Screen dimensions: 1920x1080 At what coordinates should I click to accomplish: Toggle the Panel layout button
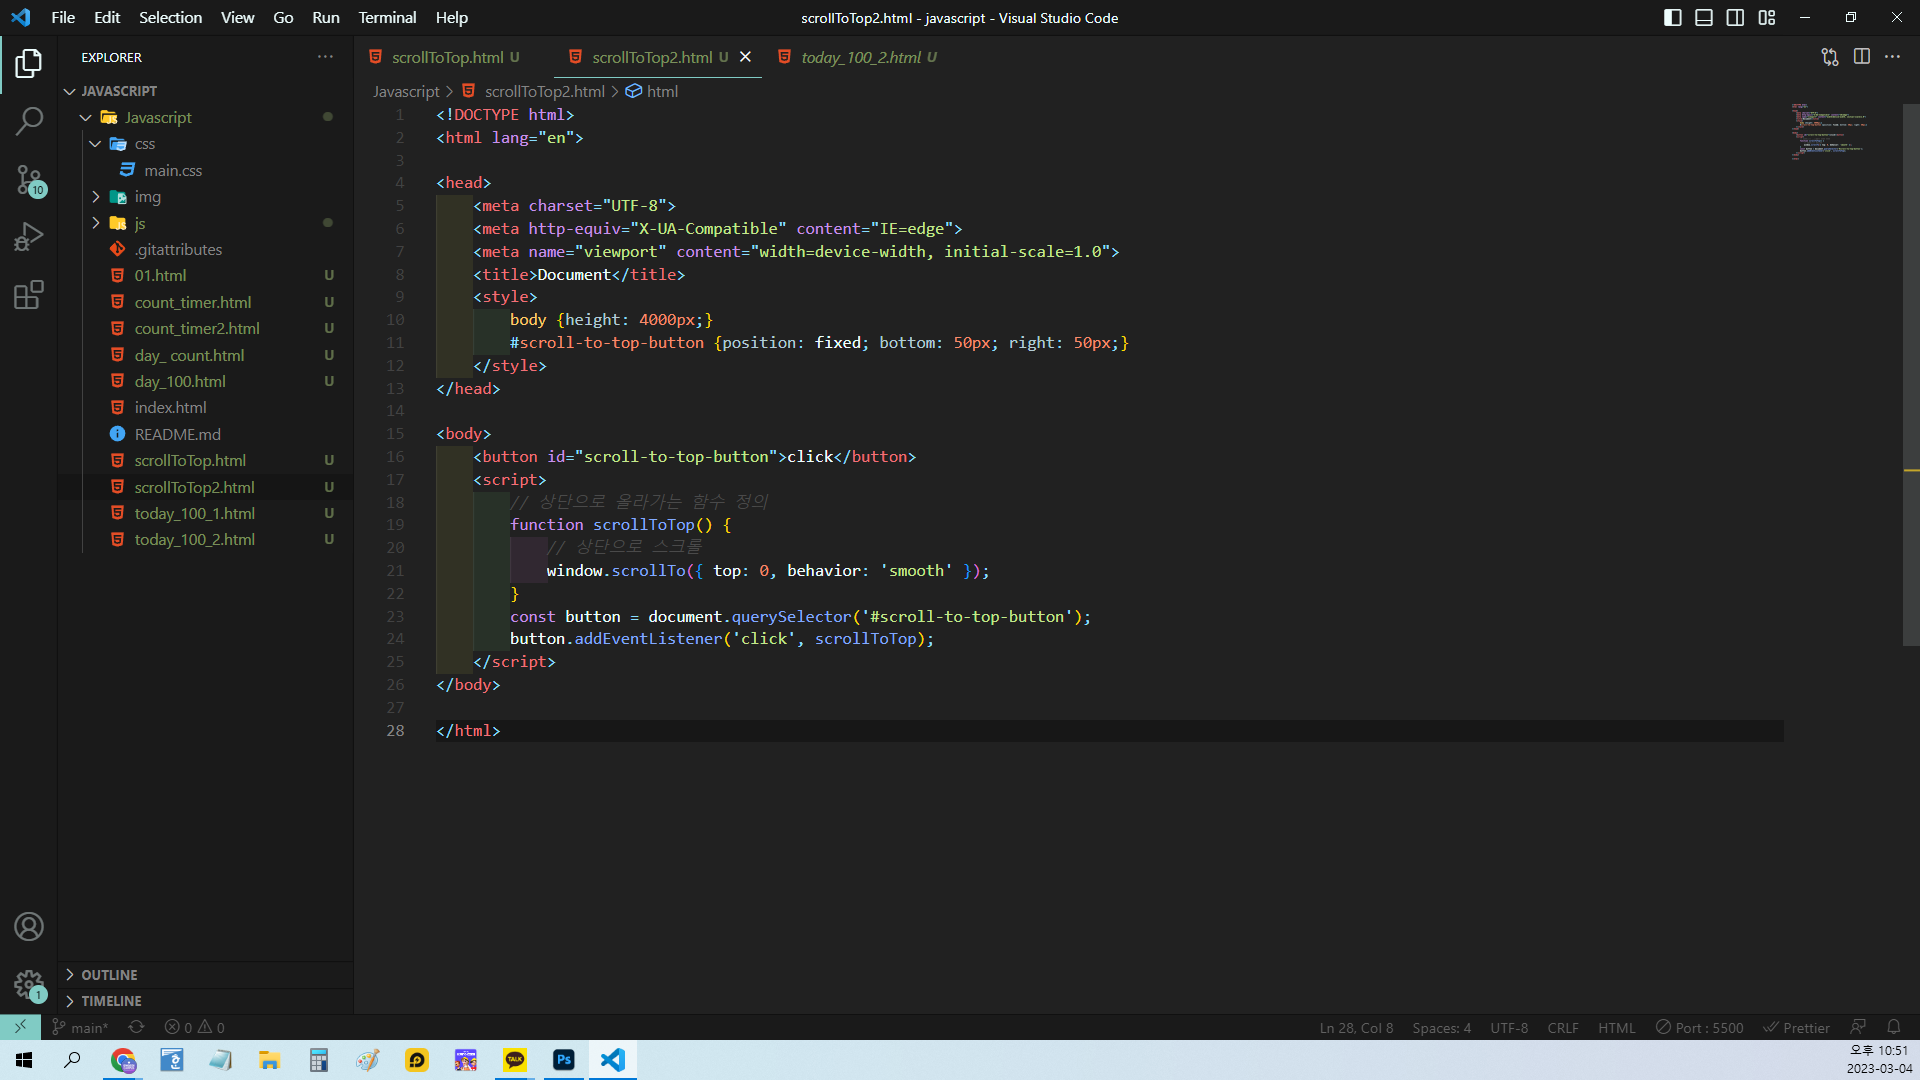[1704, 18]
